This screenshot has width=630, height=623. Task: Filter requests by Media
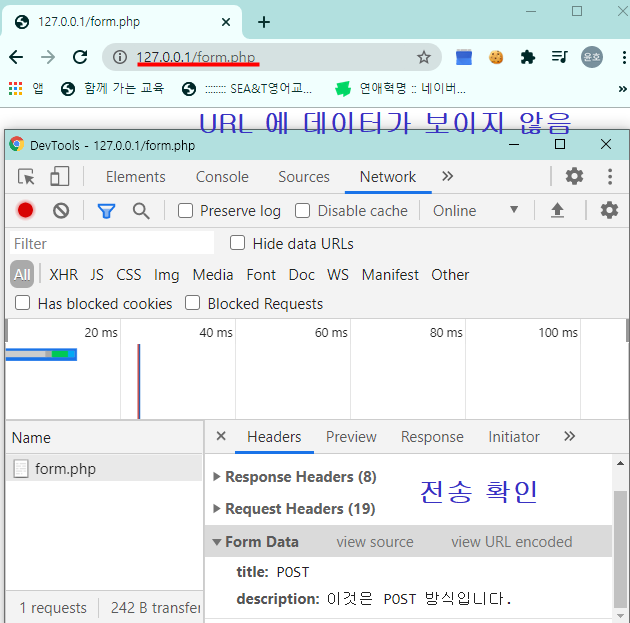(213, 275)
